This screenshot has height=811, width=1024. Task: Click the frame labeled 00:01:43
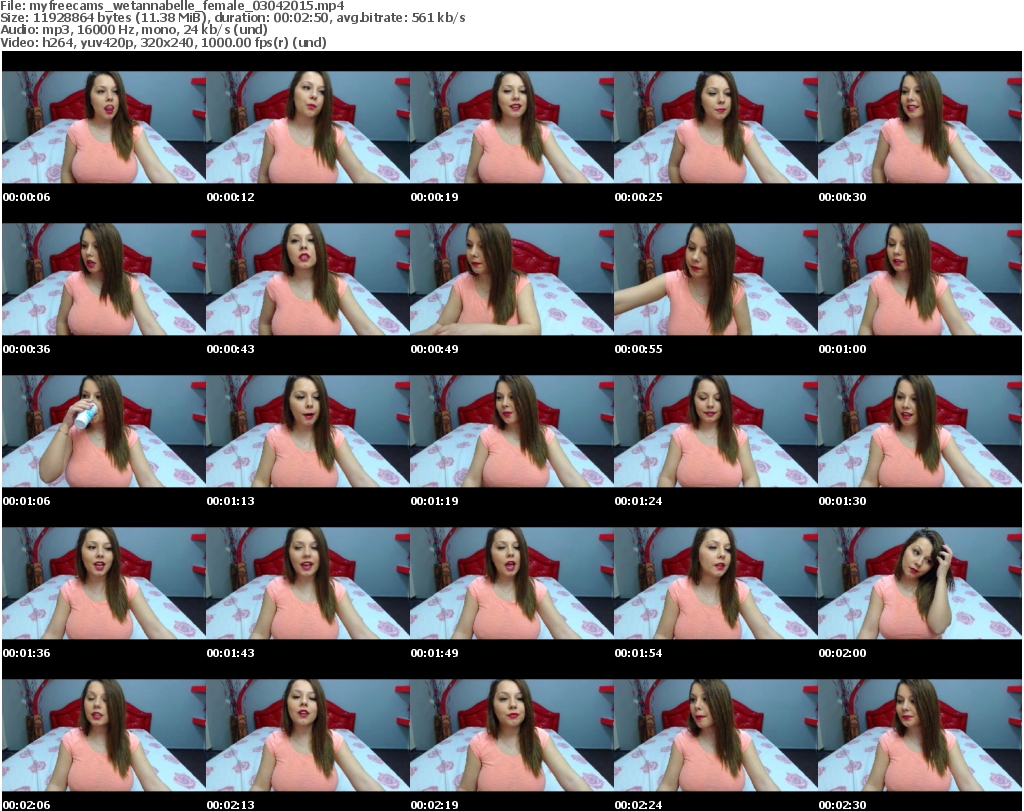pyautogui.click(x=307, y=583)
